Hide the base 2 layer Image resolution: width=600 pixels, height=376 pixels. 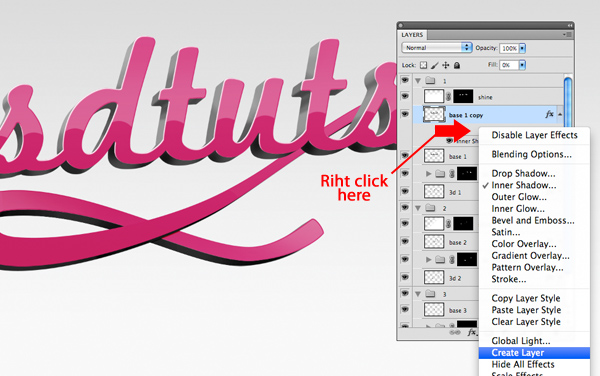(x=405, y=241)
